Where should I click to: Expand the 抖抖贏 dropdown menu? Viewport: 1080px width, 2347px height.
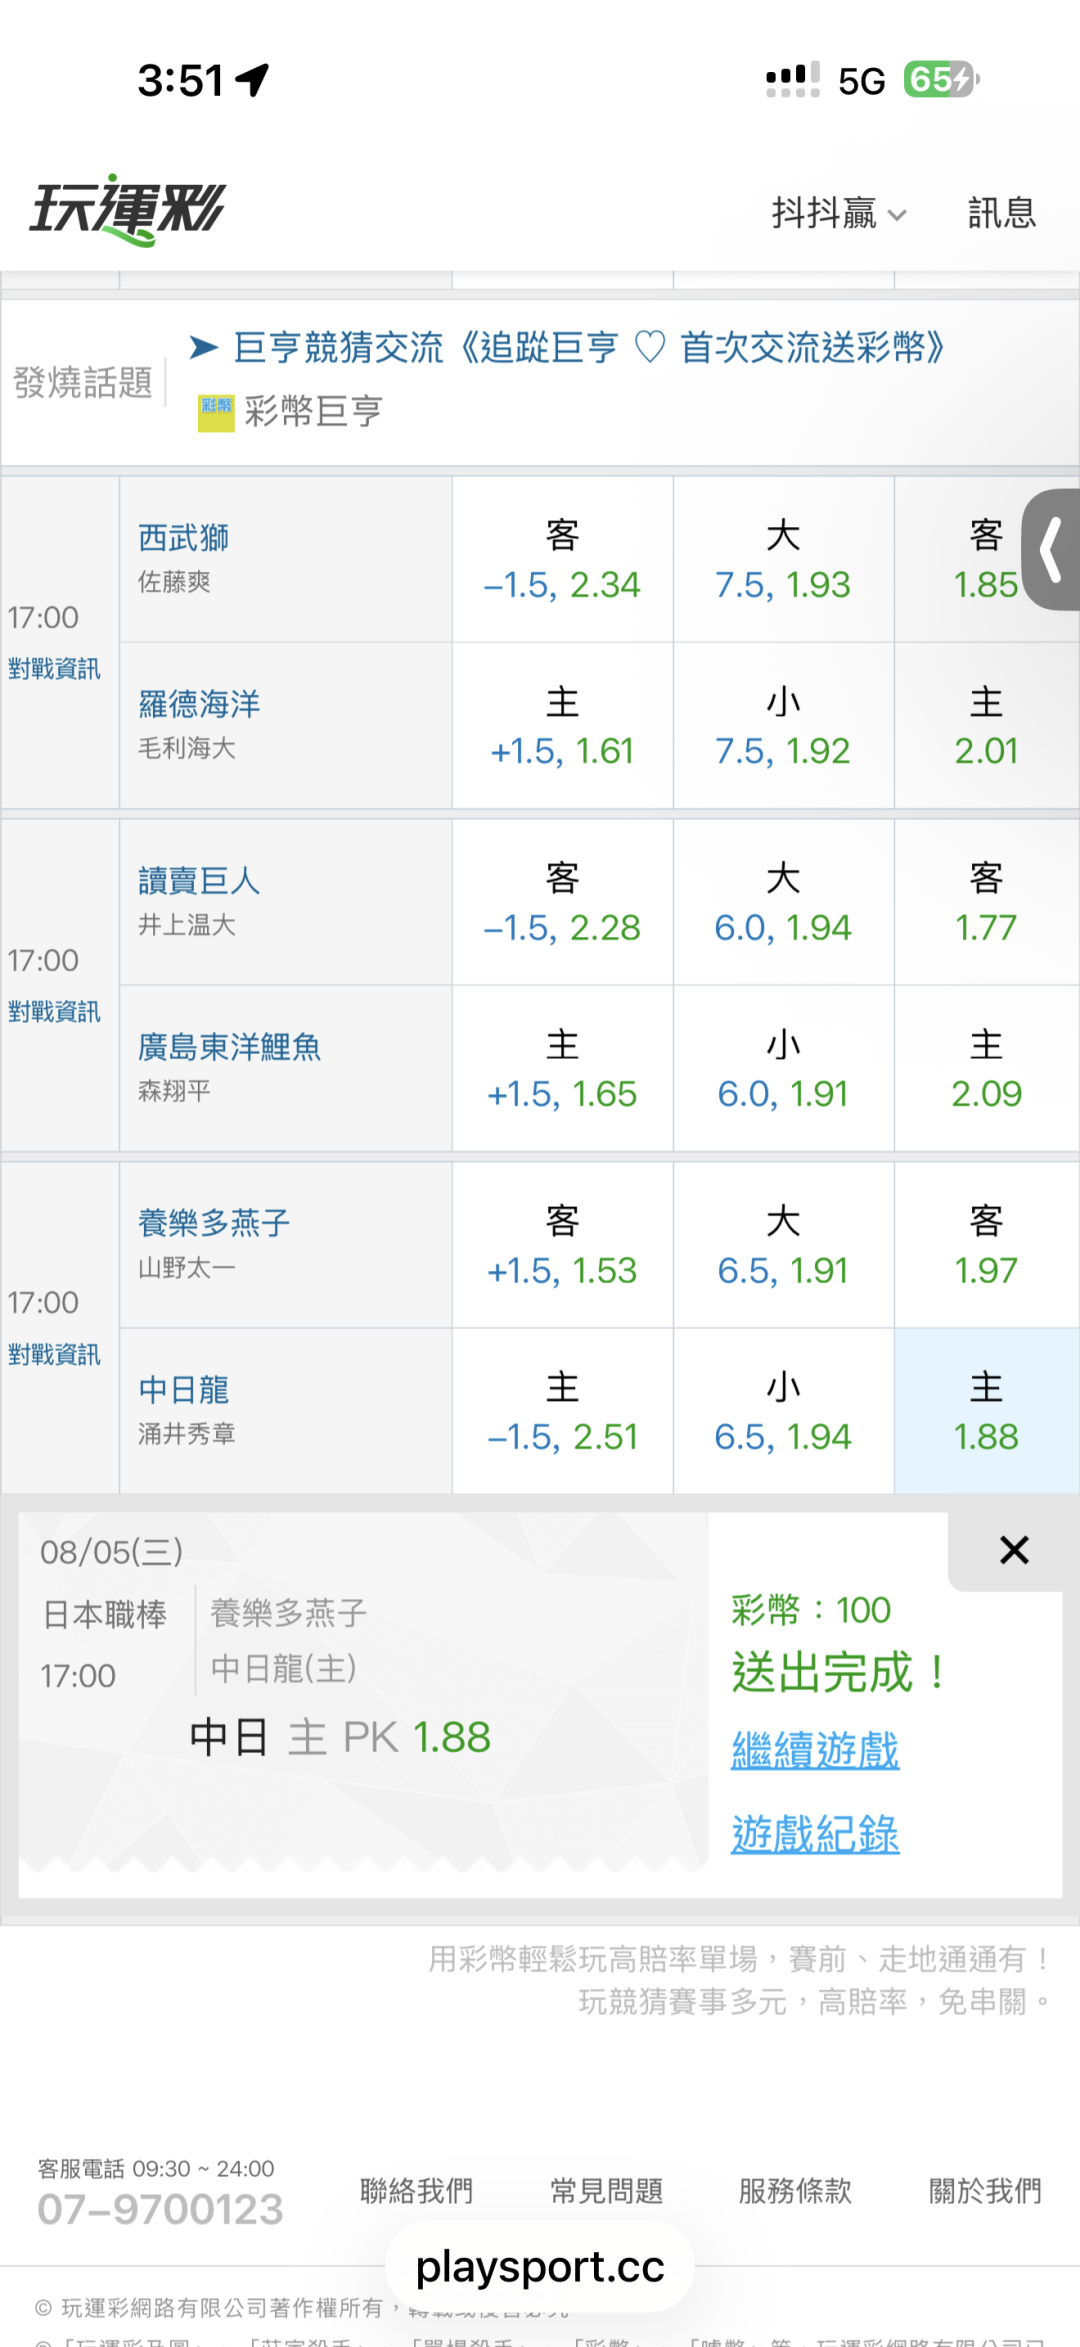(838, 213)
